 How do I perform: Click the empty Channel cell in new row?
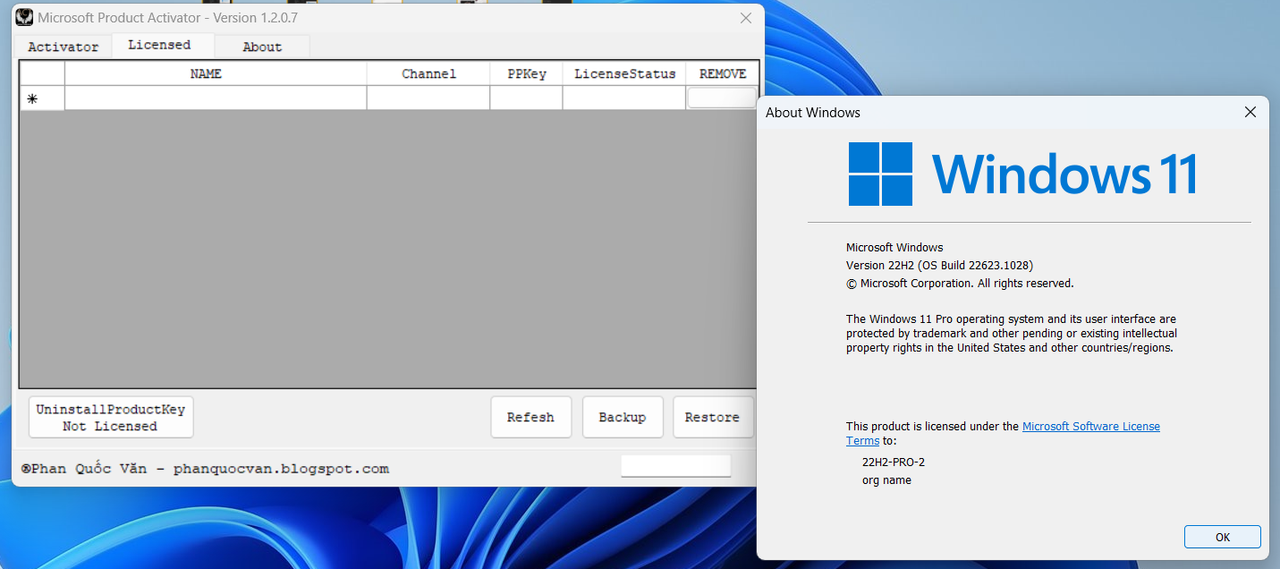click(429, 98)
